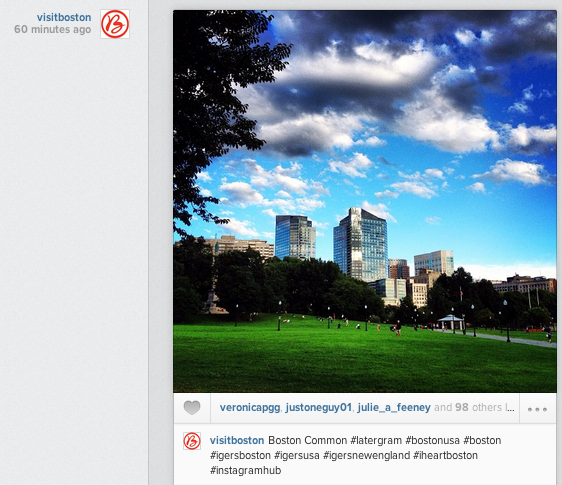
Task: Open the visitboston link in the caption
Action: click(237, 440)
